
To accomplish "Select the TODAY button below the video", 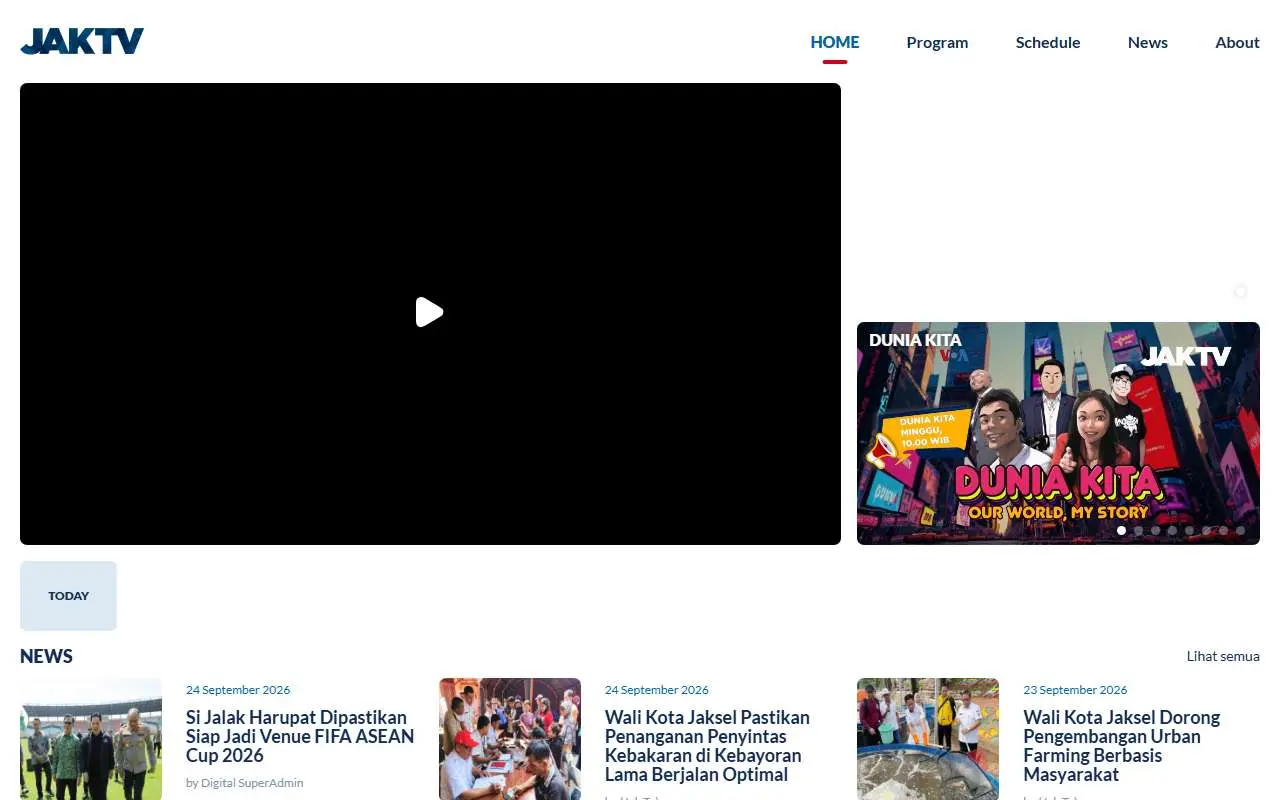I will pyautogui.click(x=68, y=596).
